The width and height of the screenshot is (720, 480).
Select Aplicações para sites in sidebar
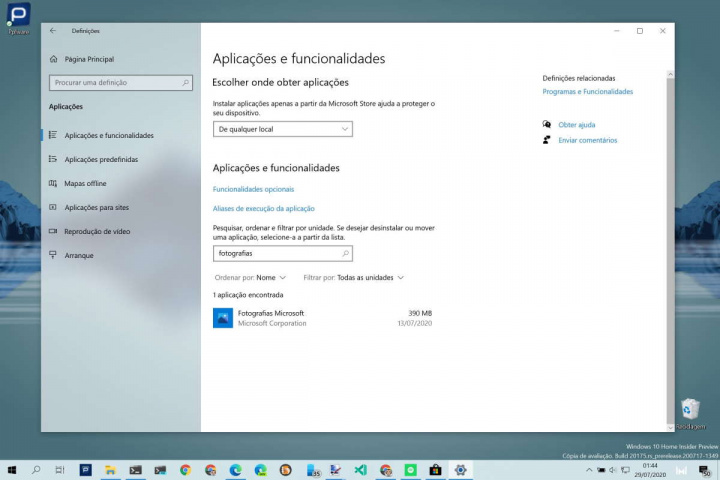click(x=96, y=207)
